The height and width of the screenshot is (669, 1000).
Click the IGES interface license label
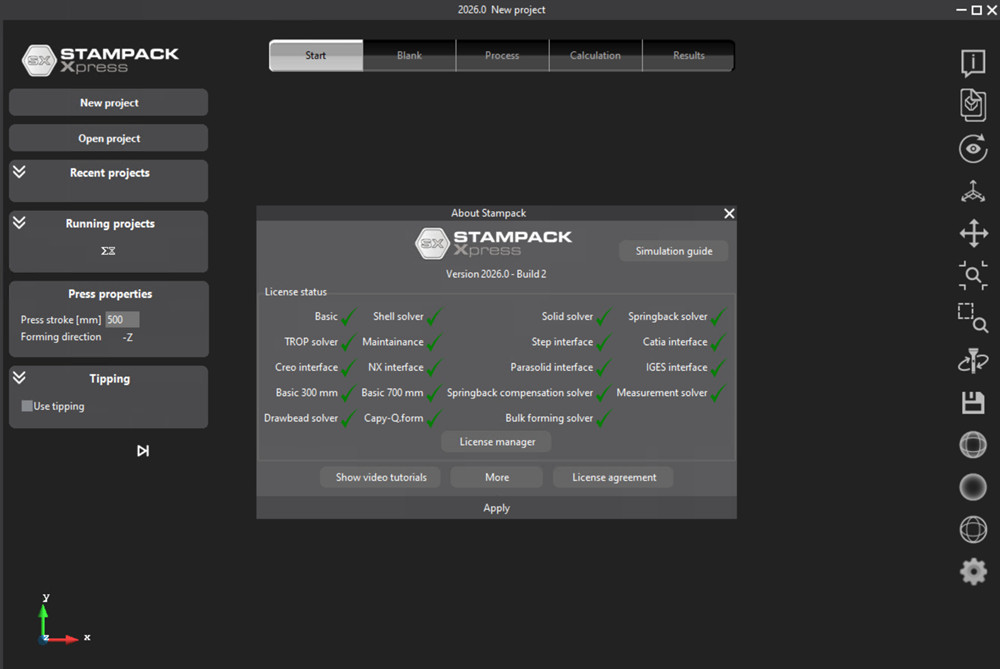pos(676,367)
